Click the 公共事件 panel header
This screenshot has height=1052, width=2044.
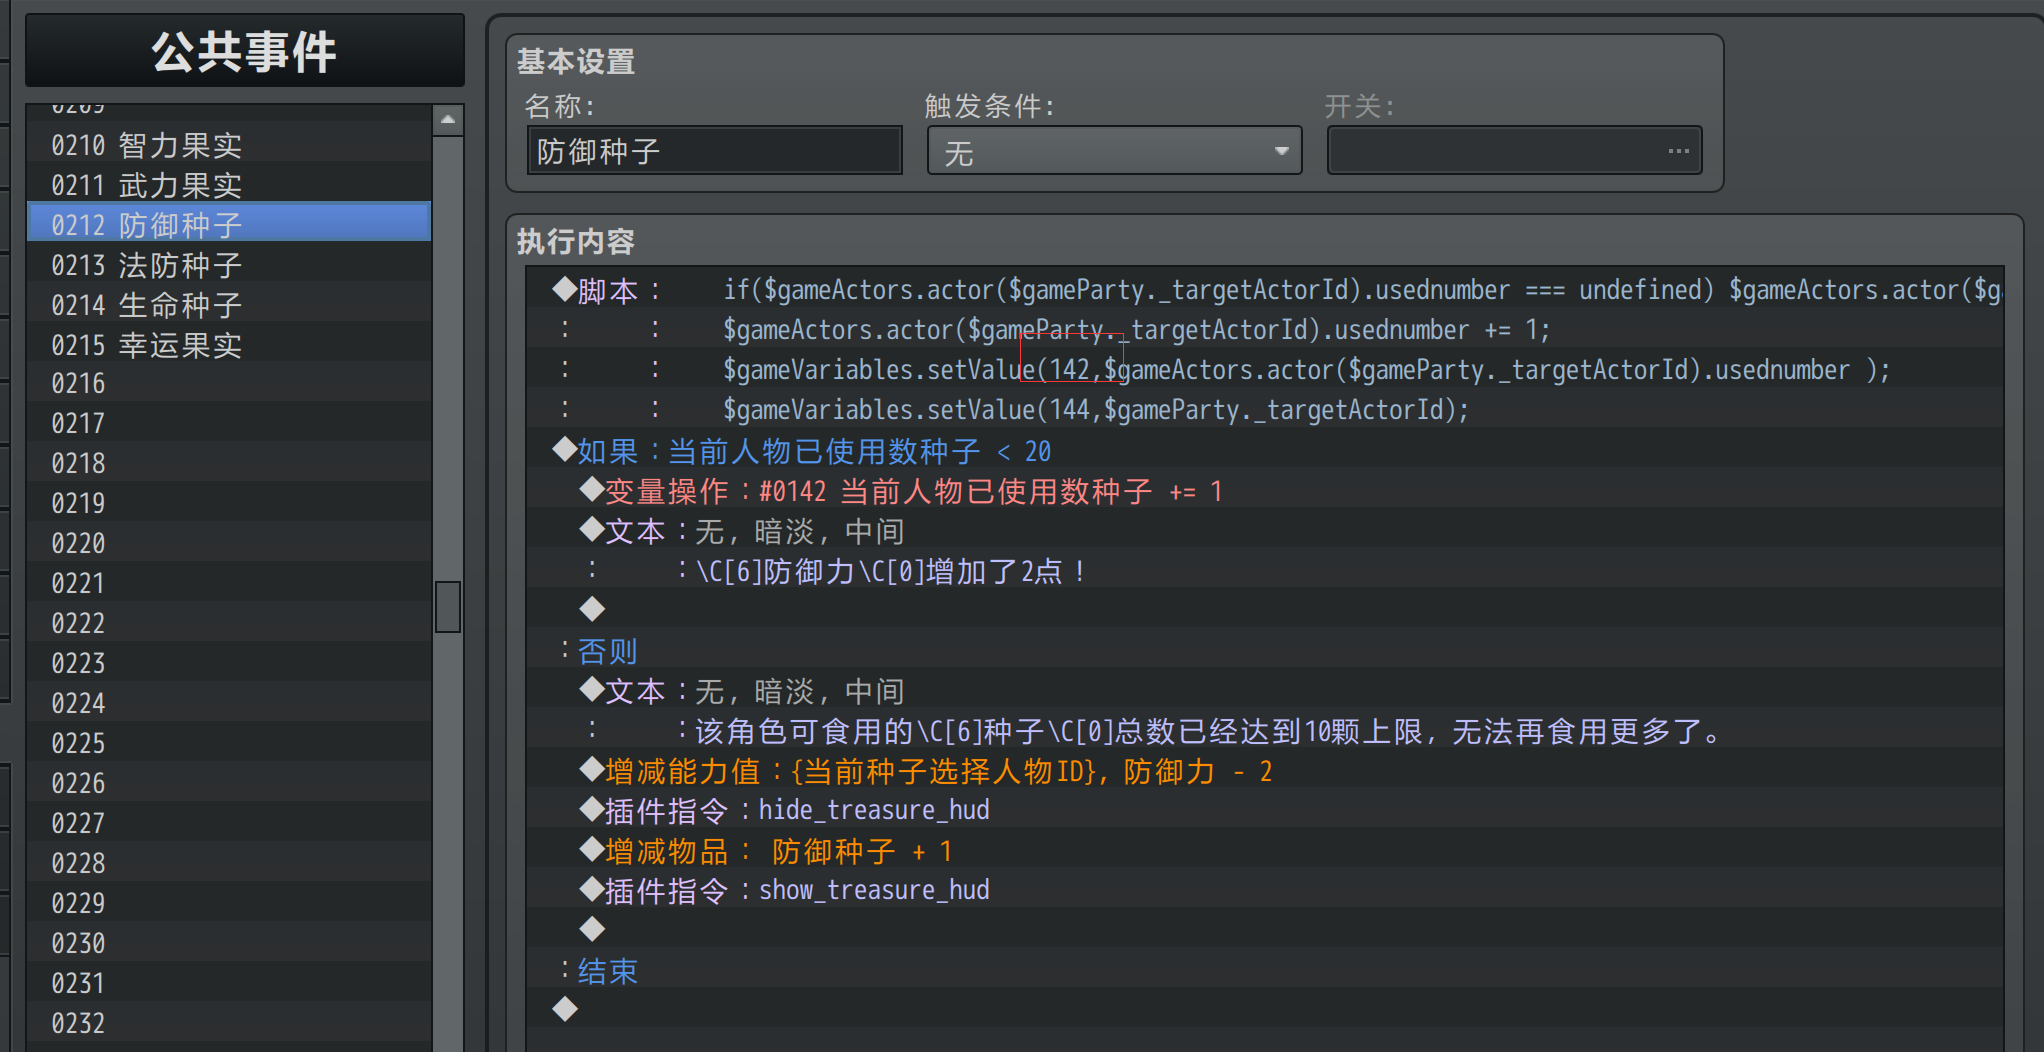[x=245, y=51]
